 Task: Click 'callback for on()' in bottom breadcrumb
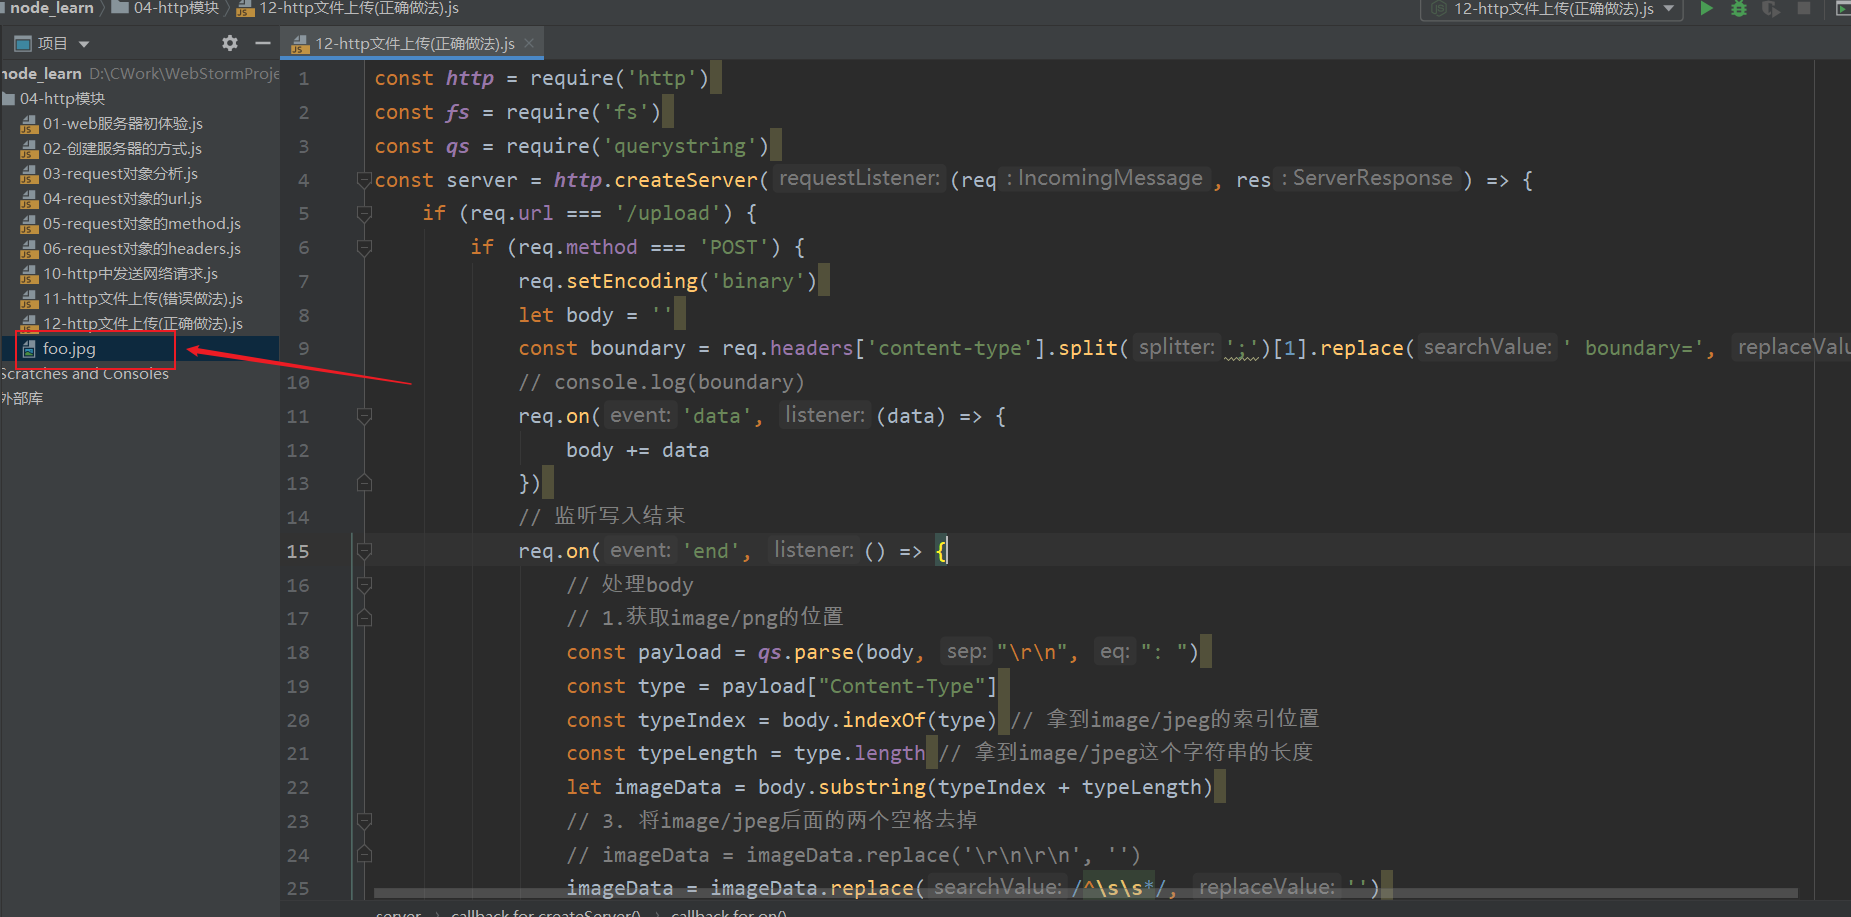pos(729,912)
